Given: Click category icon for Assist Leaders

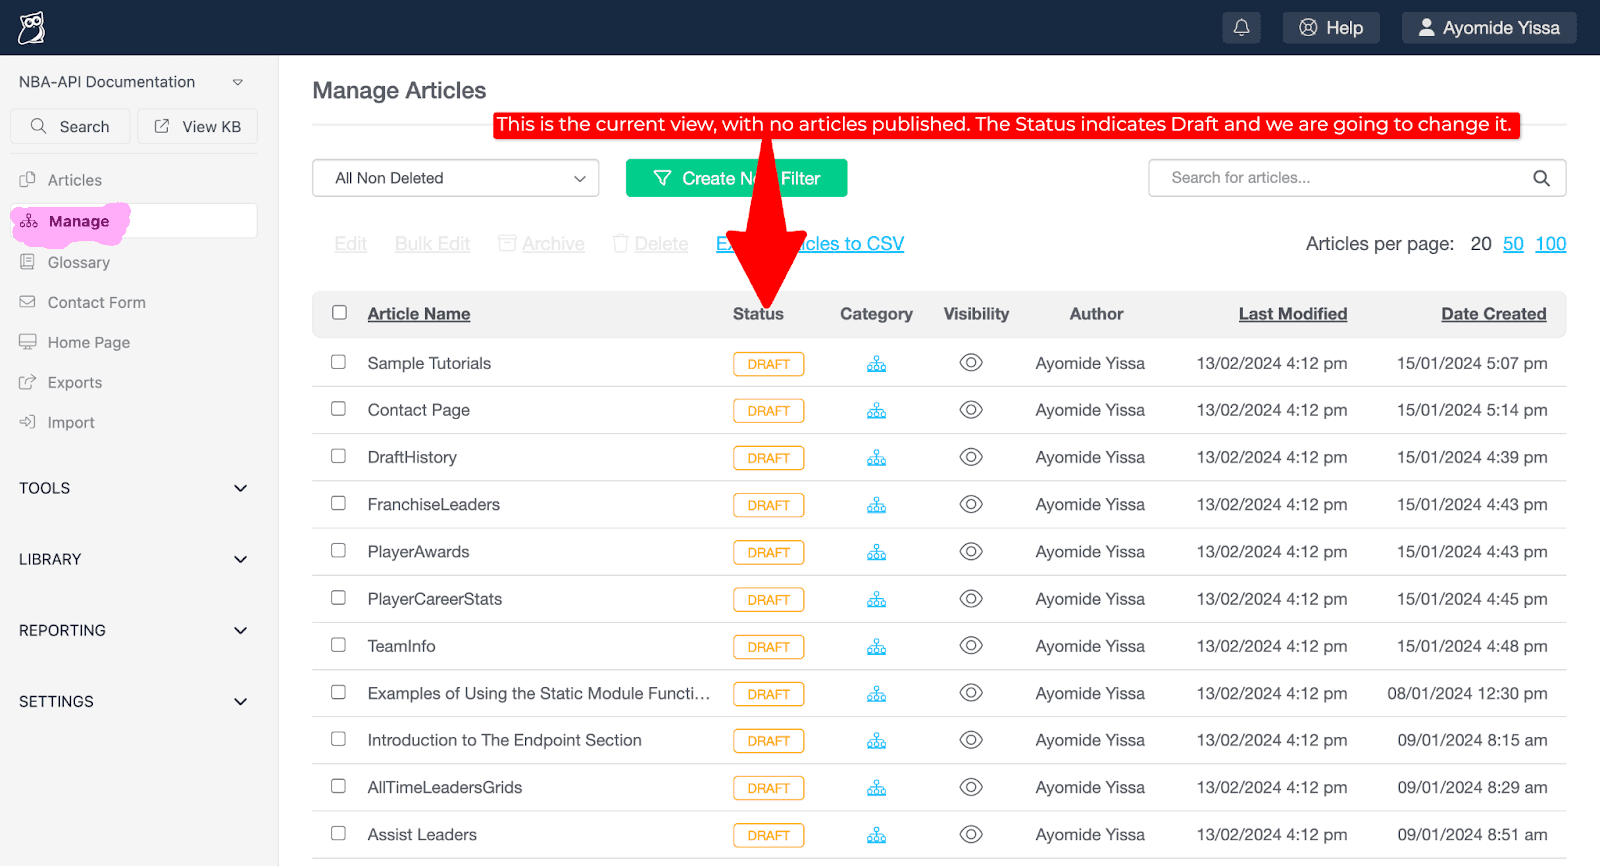Looking at the screenshot, I should (877, 835).
